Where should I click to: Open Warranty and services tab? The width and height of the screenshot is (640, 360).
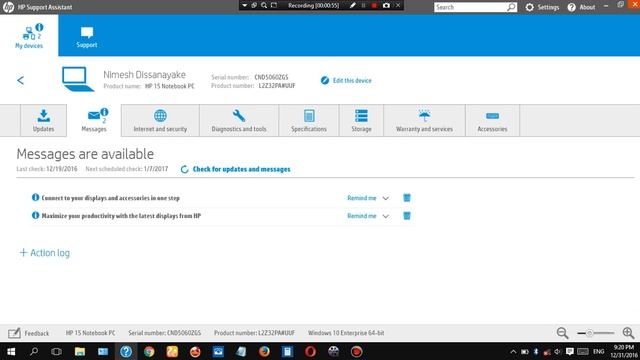[424, 120]
